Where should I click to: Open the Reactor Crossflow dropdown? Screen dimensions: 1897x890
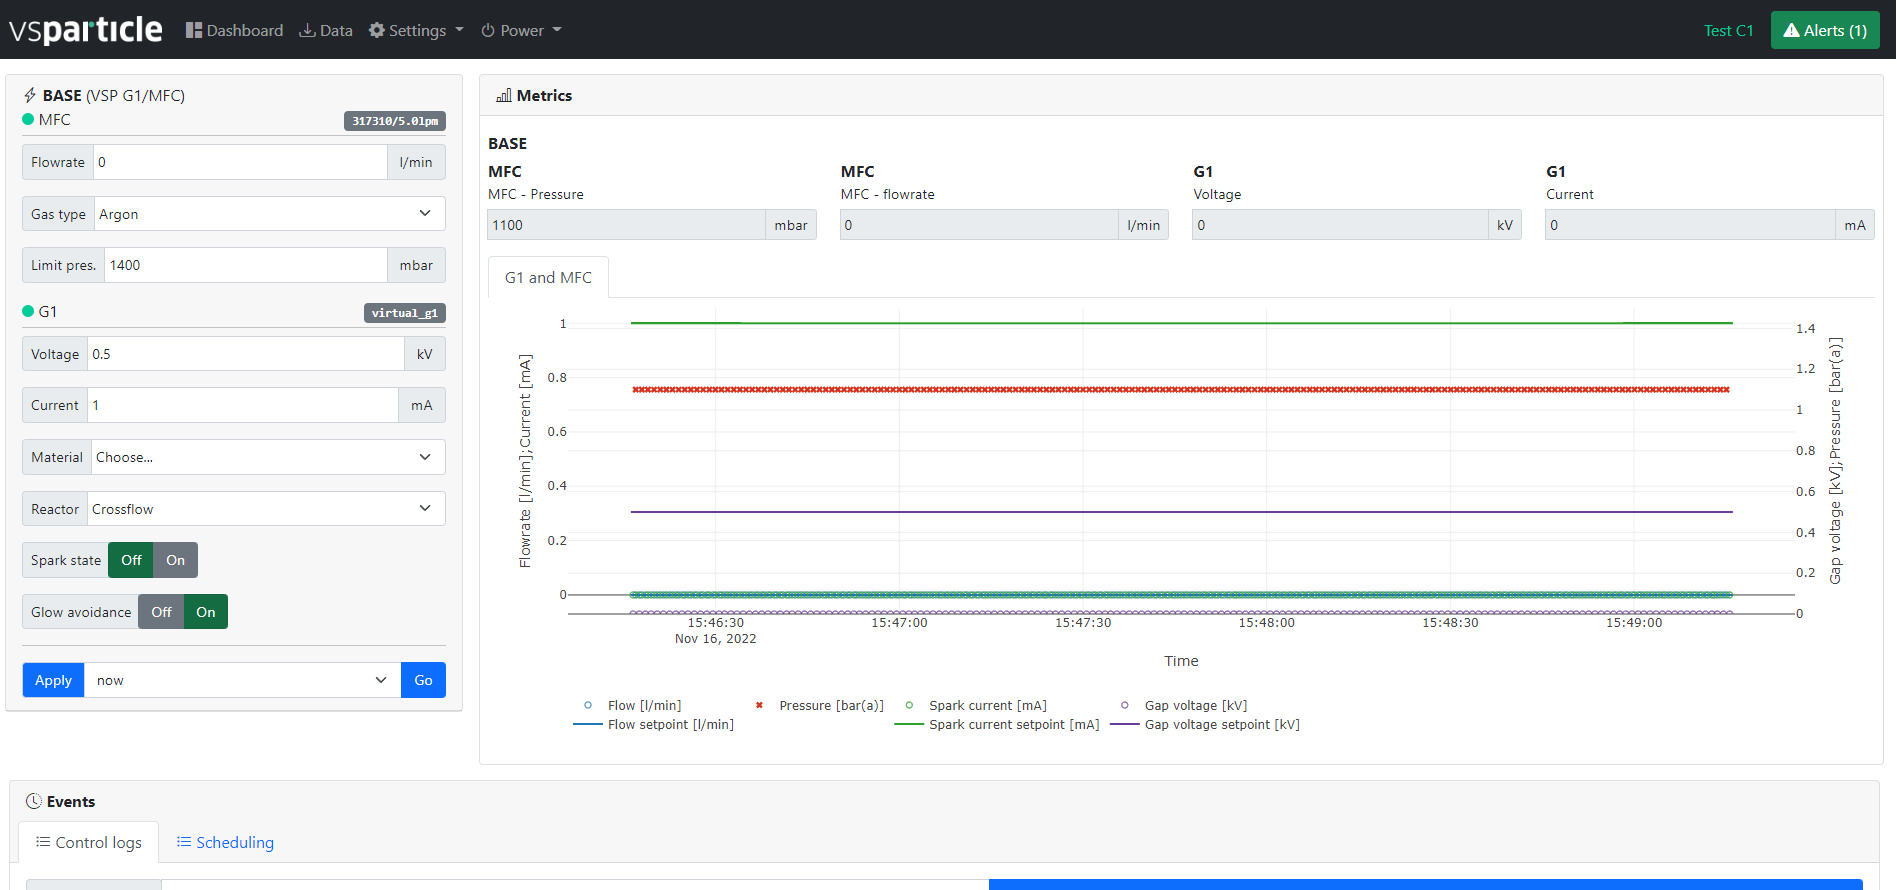(265, 509)
